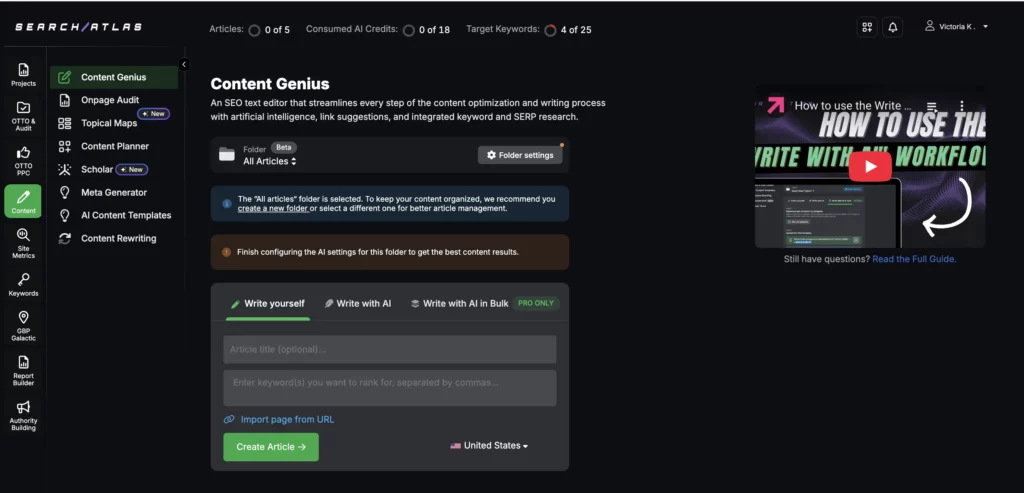Click the PRO ONLY badge

click(536, 303)
